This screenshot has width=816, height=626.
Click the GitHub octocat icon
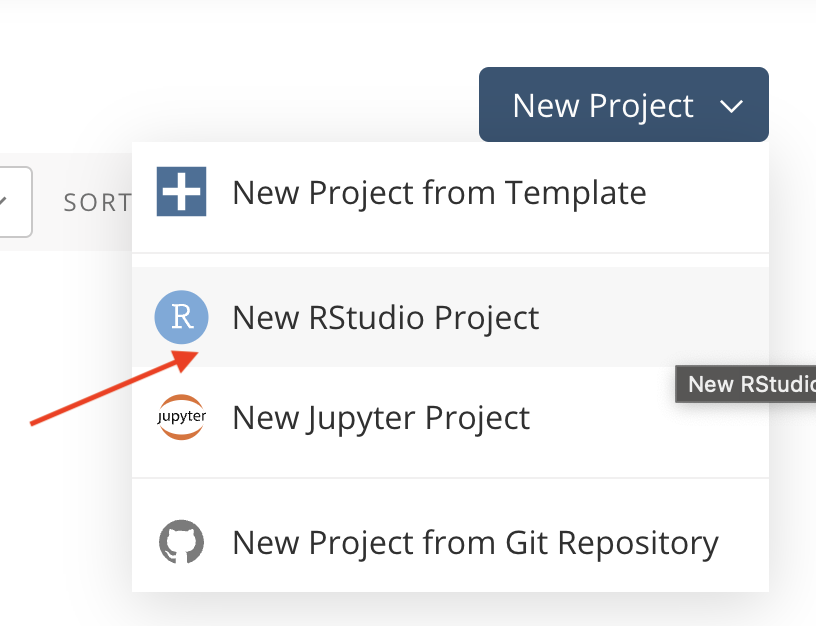click(x=181, y=542)
